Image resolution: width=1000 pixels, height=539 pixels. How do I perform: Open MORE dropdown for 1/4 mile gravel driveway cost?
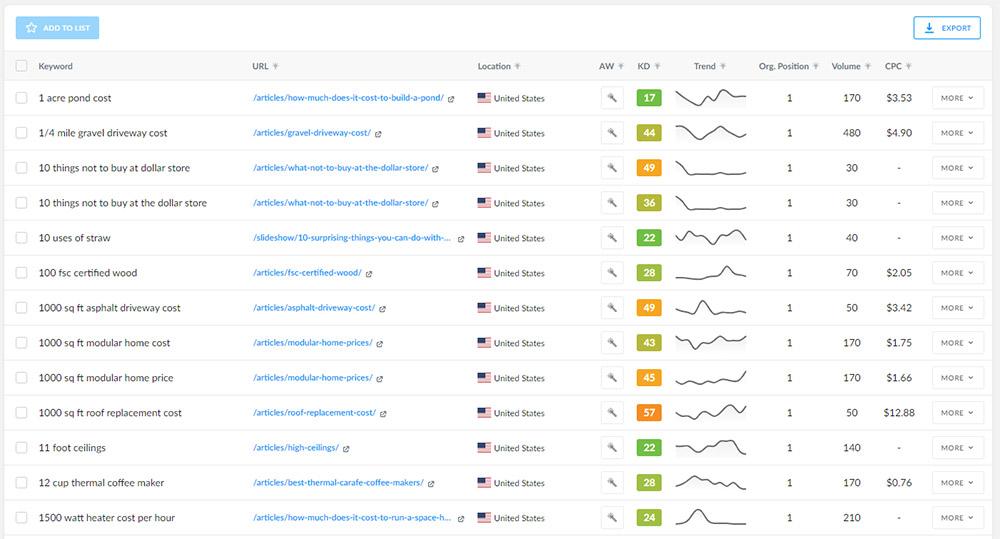coord(957,133)
